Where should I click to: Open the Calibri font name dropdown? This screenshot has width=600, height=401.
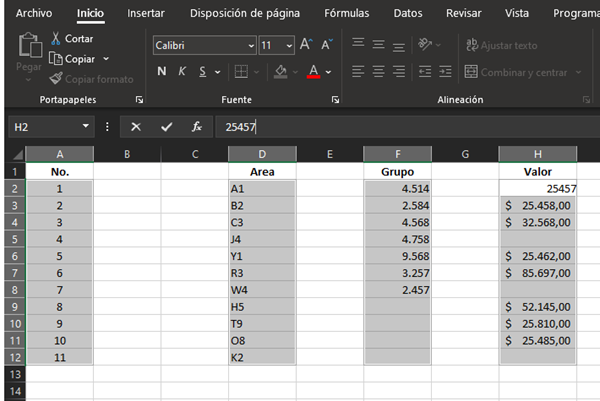251,46
